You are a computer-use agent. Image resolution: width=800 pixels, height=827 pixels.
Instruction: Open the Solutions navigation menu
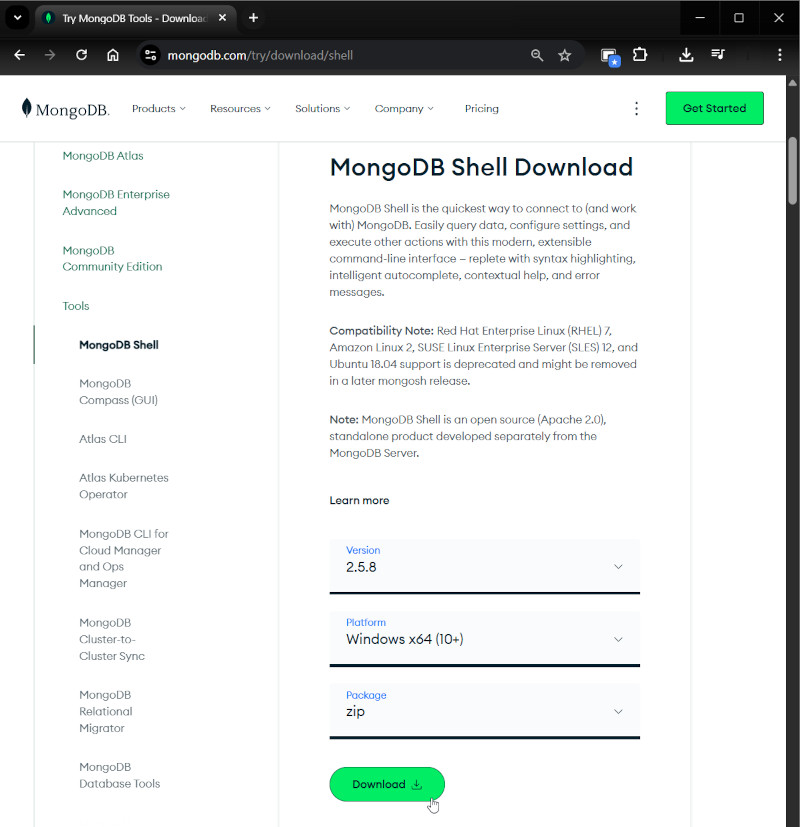(322, 108)
